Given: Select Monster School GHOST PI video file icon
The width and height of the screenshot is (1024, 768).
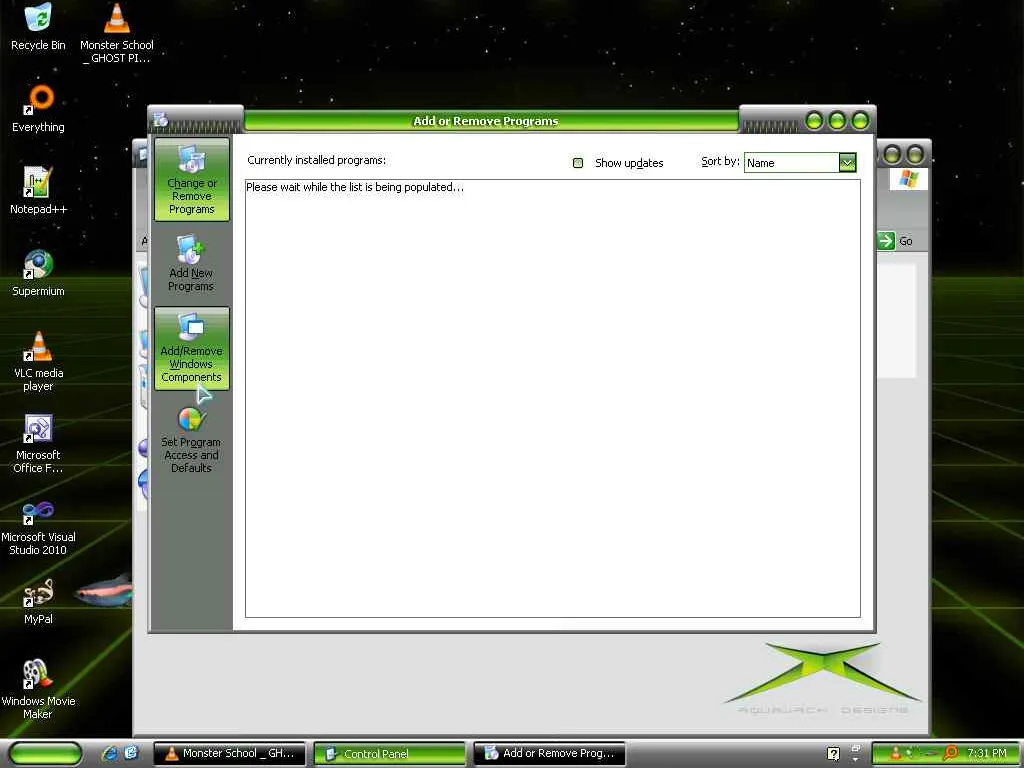Looking at the screenshot, I should pyautogui.click(x=117, y=33).
